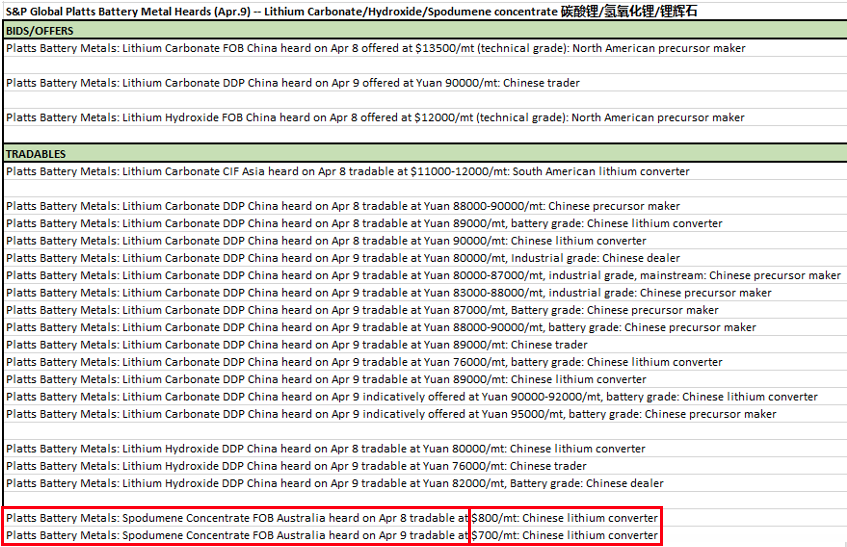Click the TRADABLES section header
The width and height of the screenshot is (847, 547).
(425, 154)
